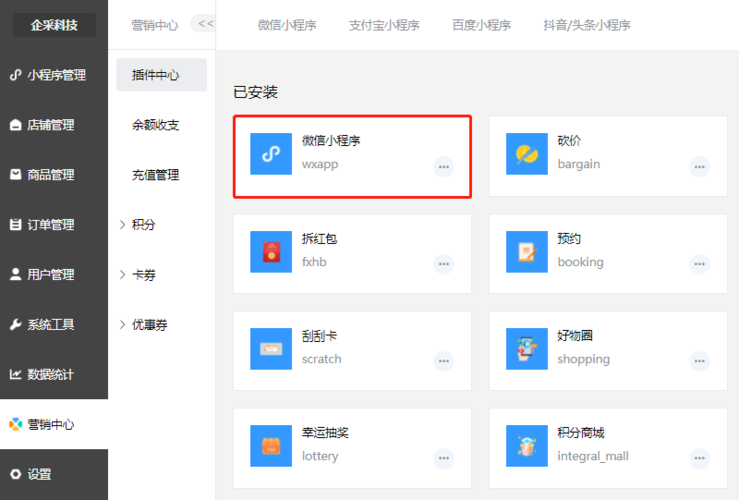
Task: Expand the 优惠券 submenu chevron
Action: 123,325
